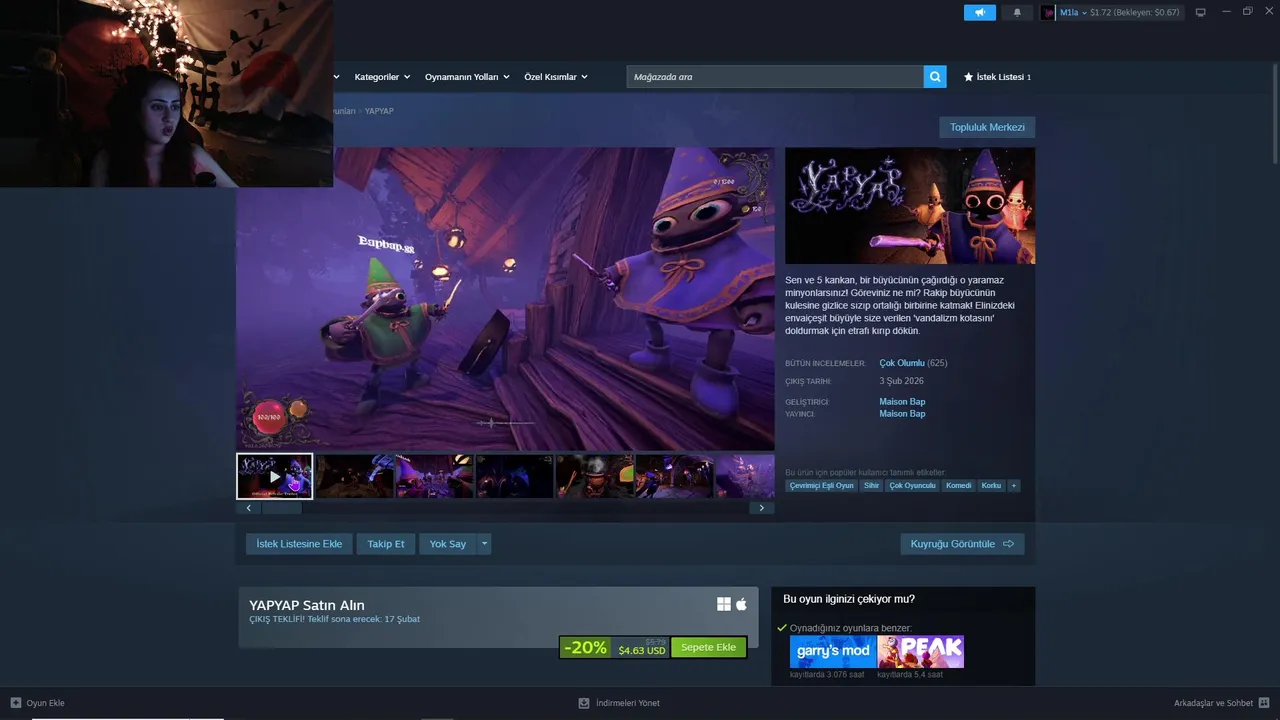Click the media strip horizontal scrollbar handle

[281, 508]
